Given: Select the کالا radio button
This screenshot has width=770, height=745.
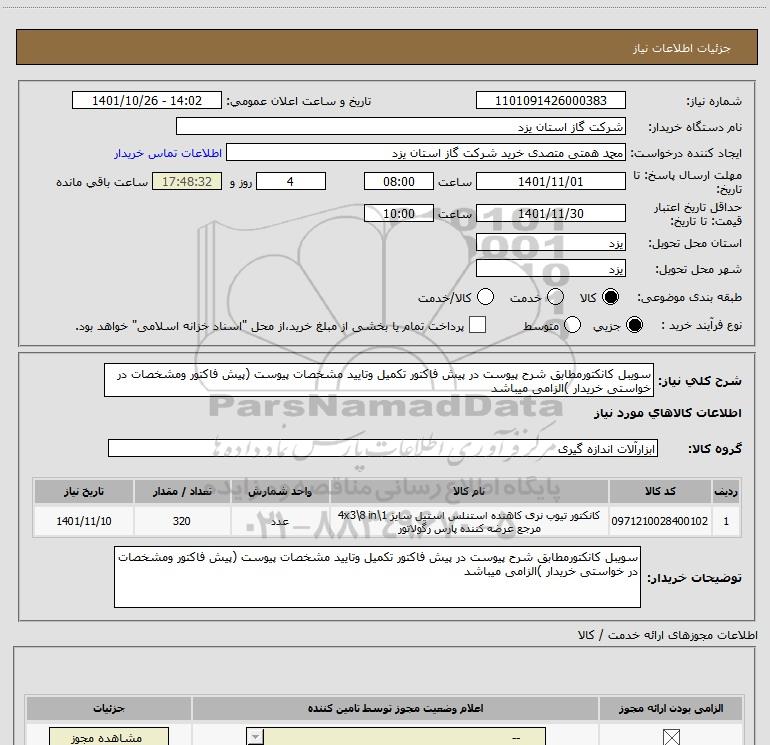Looking at the screenshot, I should [610, 297].
